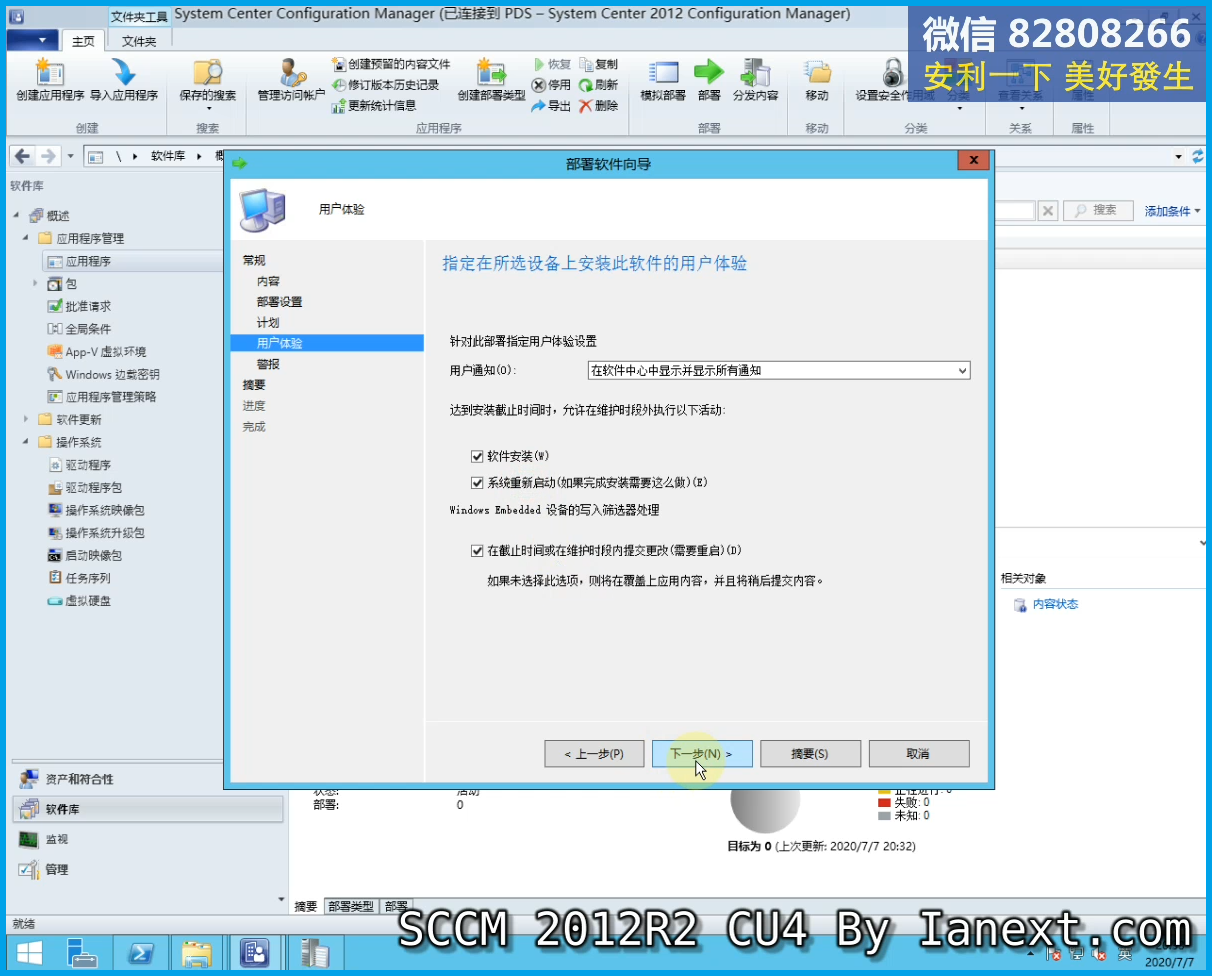Click the Previous (上一步) button
Screen dimensions: 1212x976
coord(594,753)
